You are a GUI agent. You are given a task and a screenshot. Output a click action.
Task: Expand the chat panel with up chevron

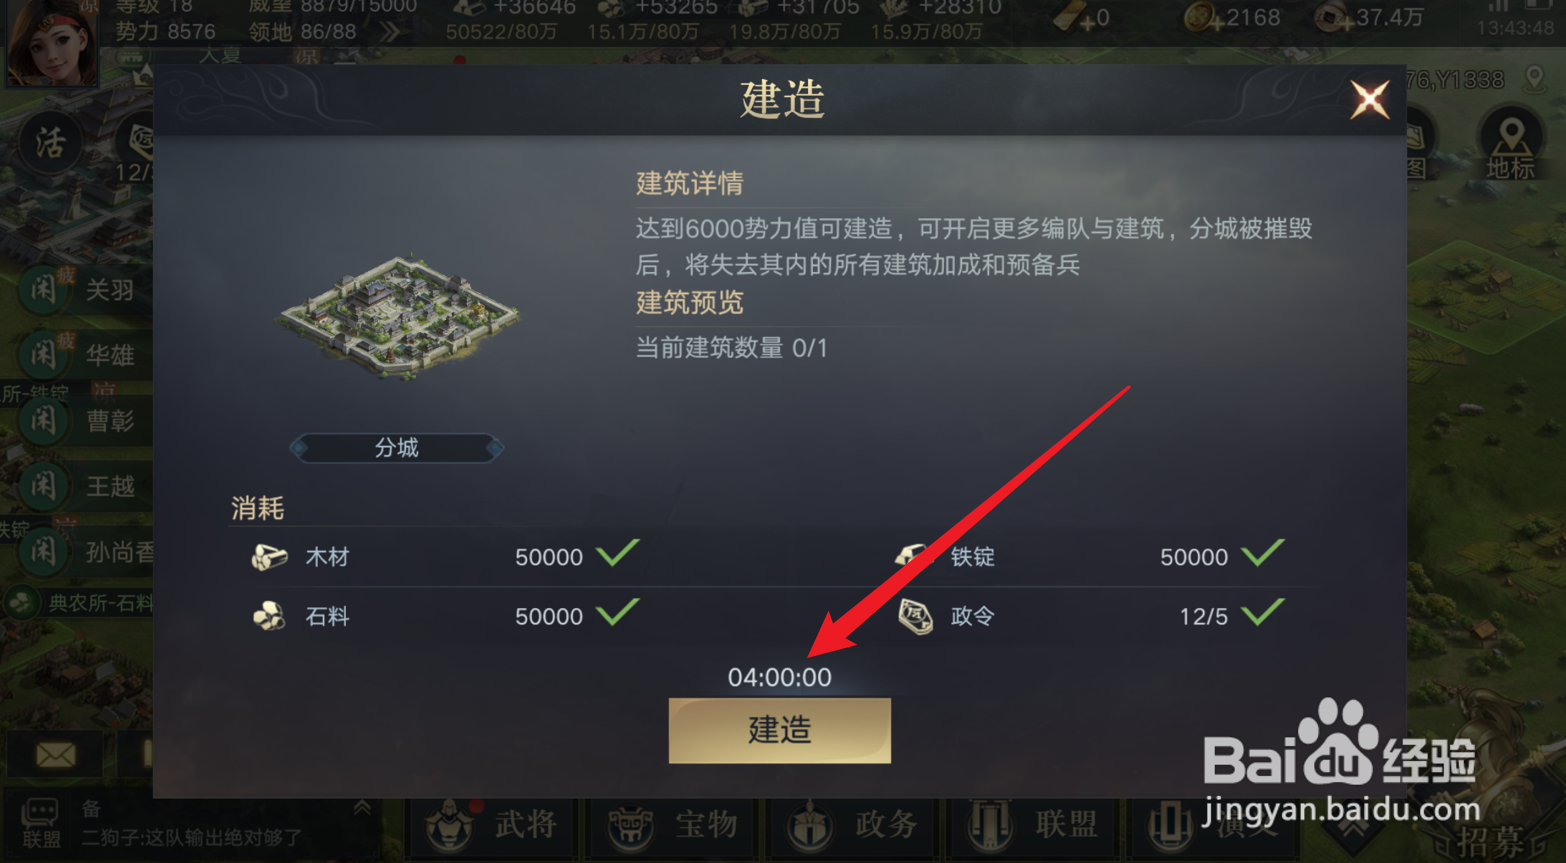point(362,807)
